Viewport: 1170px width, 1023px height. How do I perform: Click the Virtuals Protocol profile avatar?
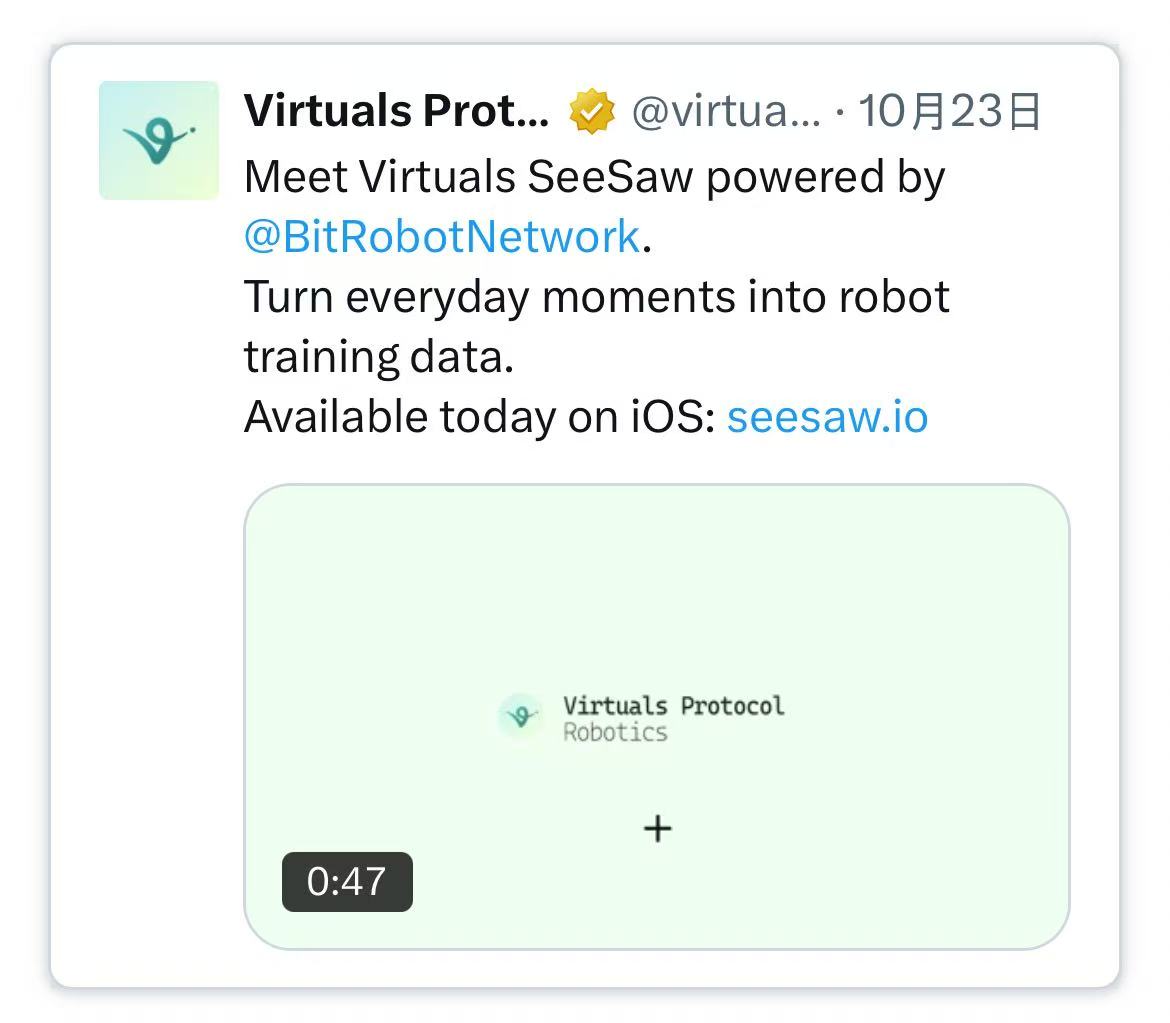pyautogui.click(x=158, y=140)
